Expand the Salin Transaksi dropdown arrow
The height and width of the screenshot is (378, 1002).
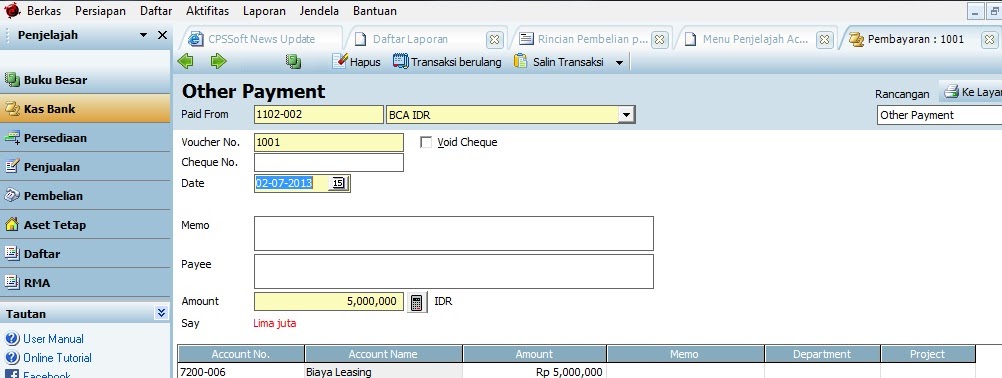619,63
